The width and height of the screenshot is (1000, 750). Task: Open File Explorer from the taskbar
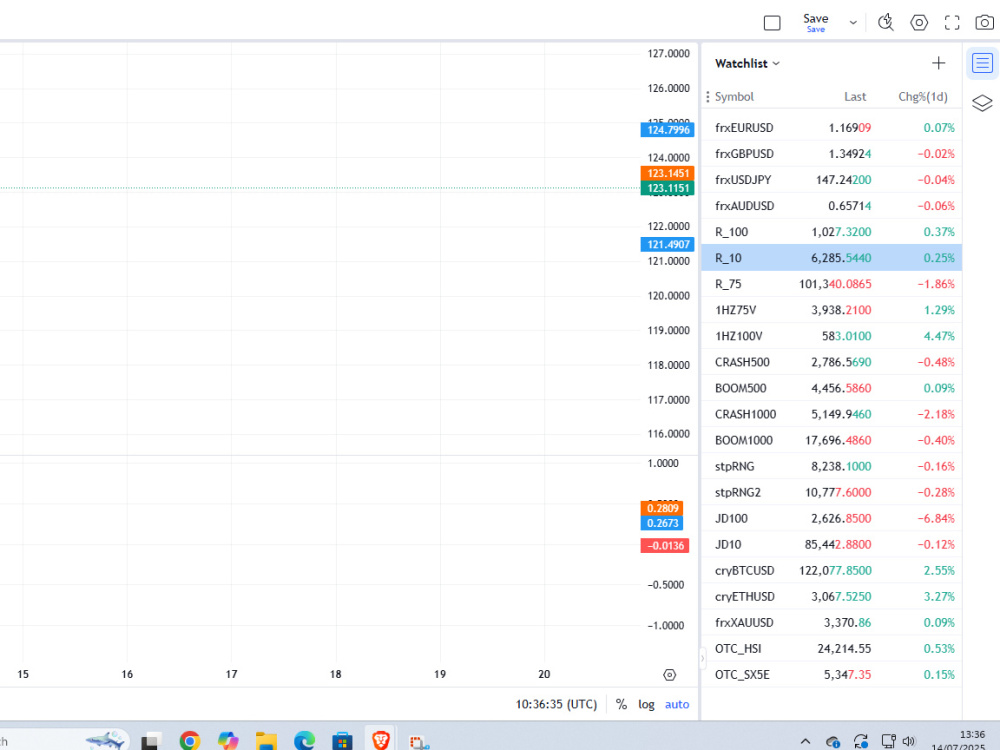[266, 741]
